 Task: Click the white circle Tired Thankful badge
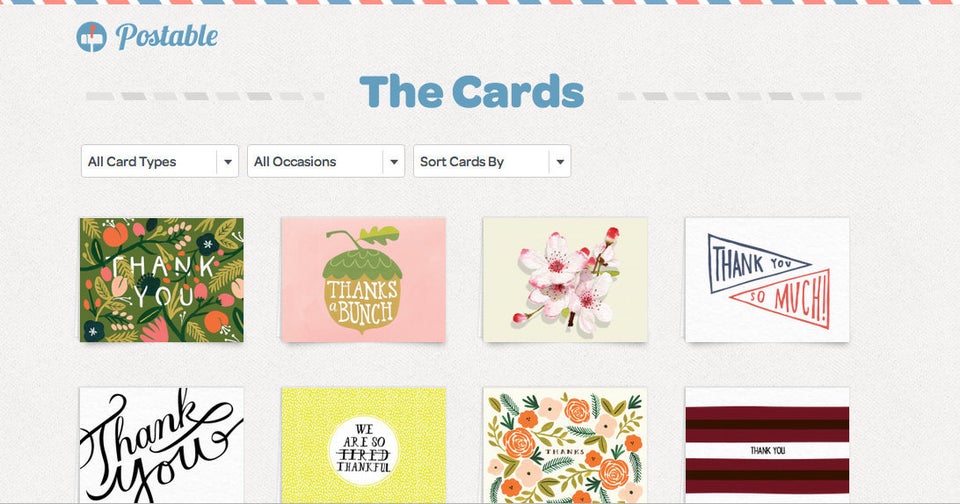coord(363,453)
